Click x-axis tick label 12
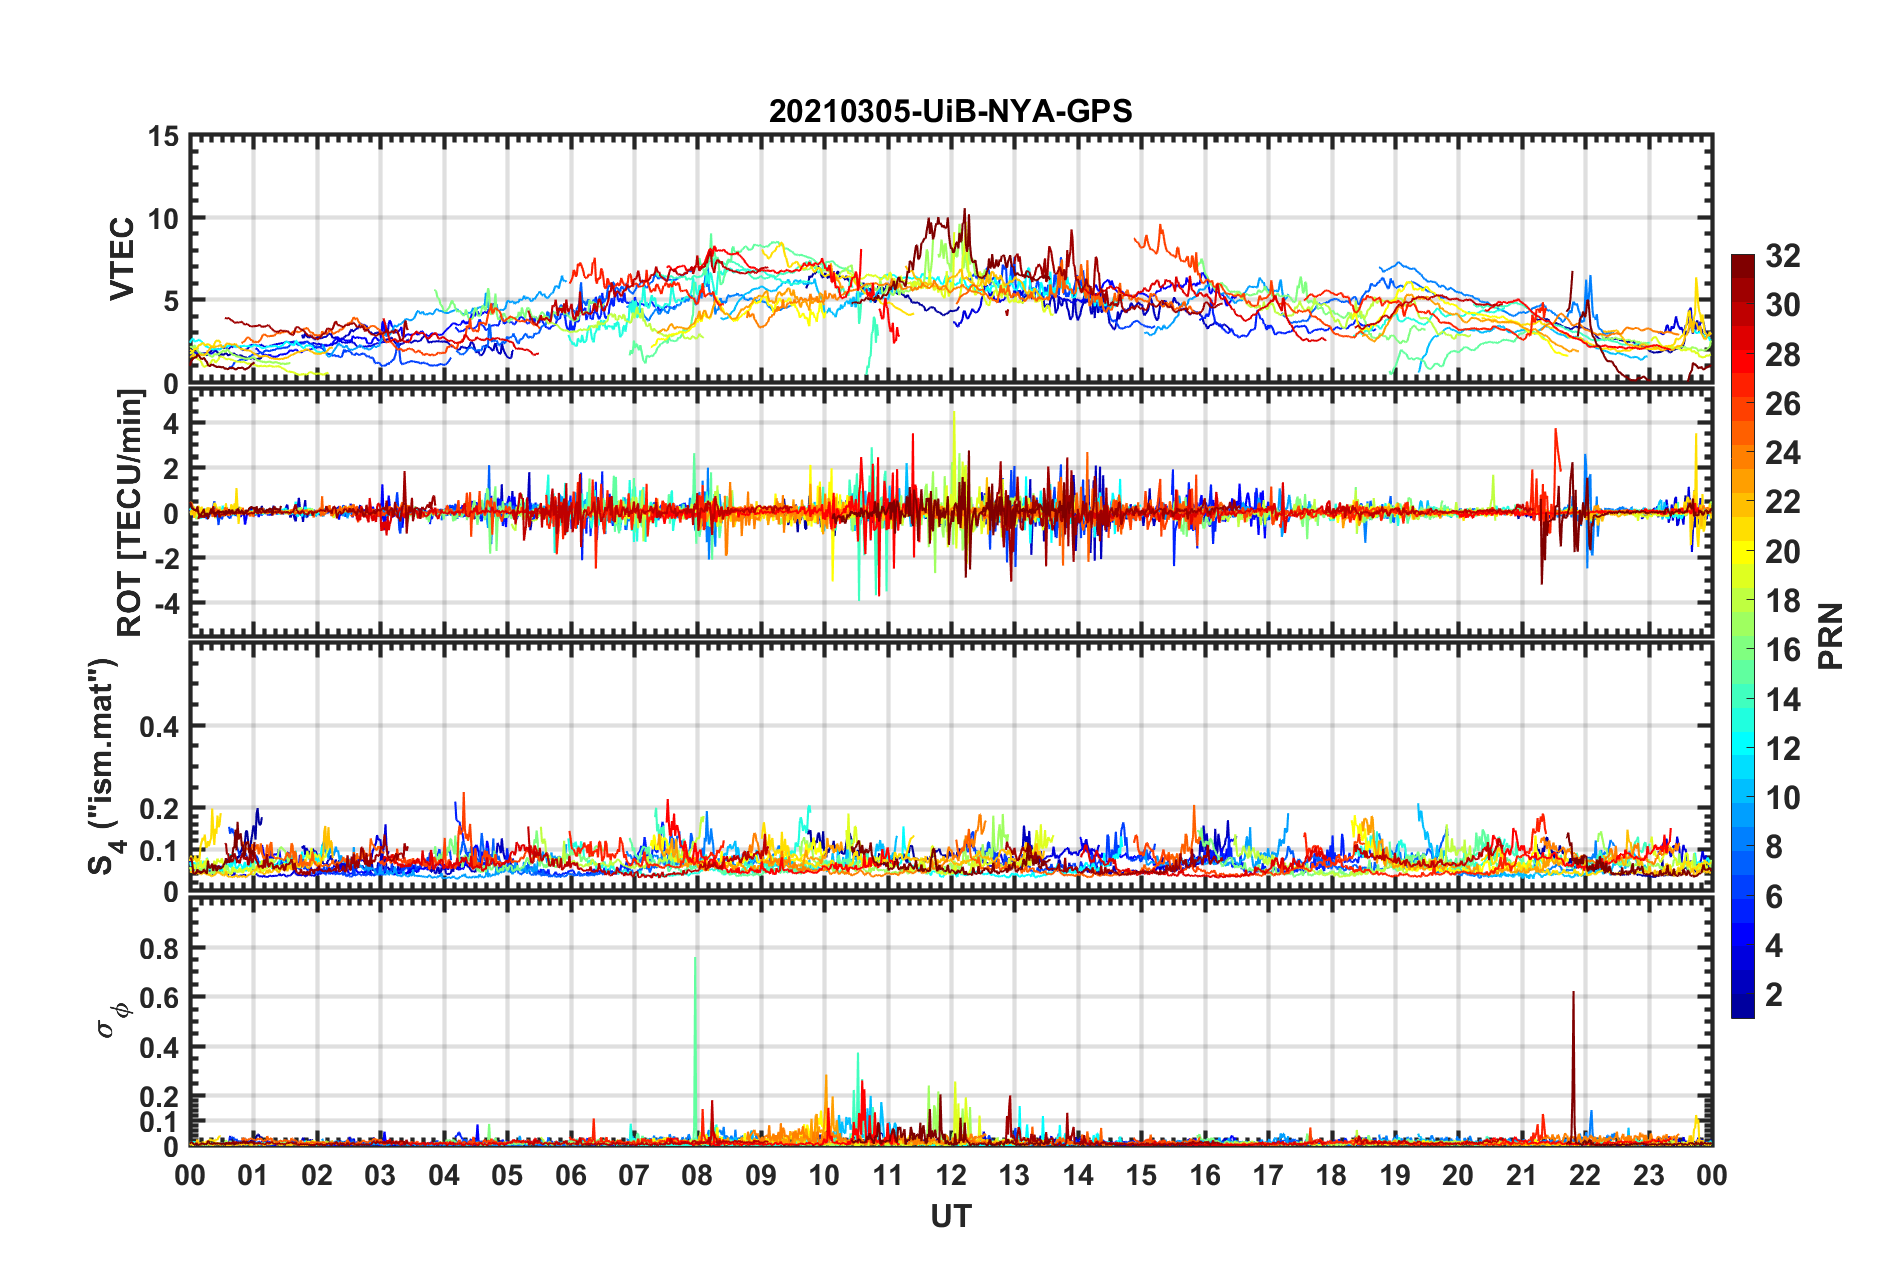Image resolution: width=1902 pixels, height=1272 pixels. click(950, 1175)
